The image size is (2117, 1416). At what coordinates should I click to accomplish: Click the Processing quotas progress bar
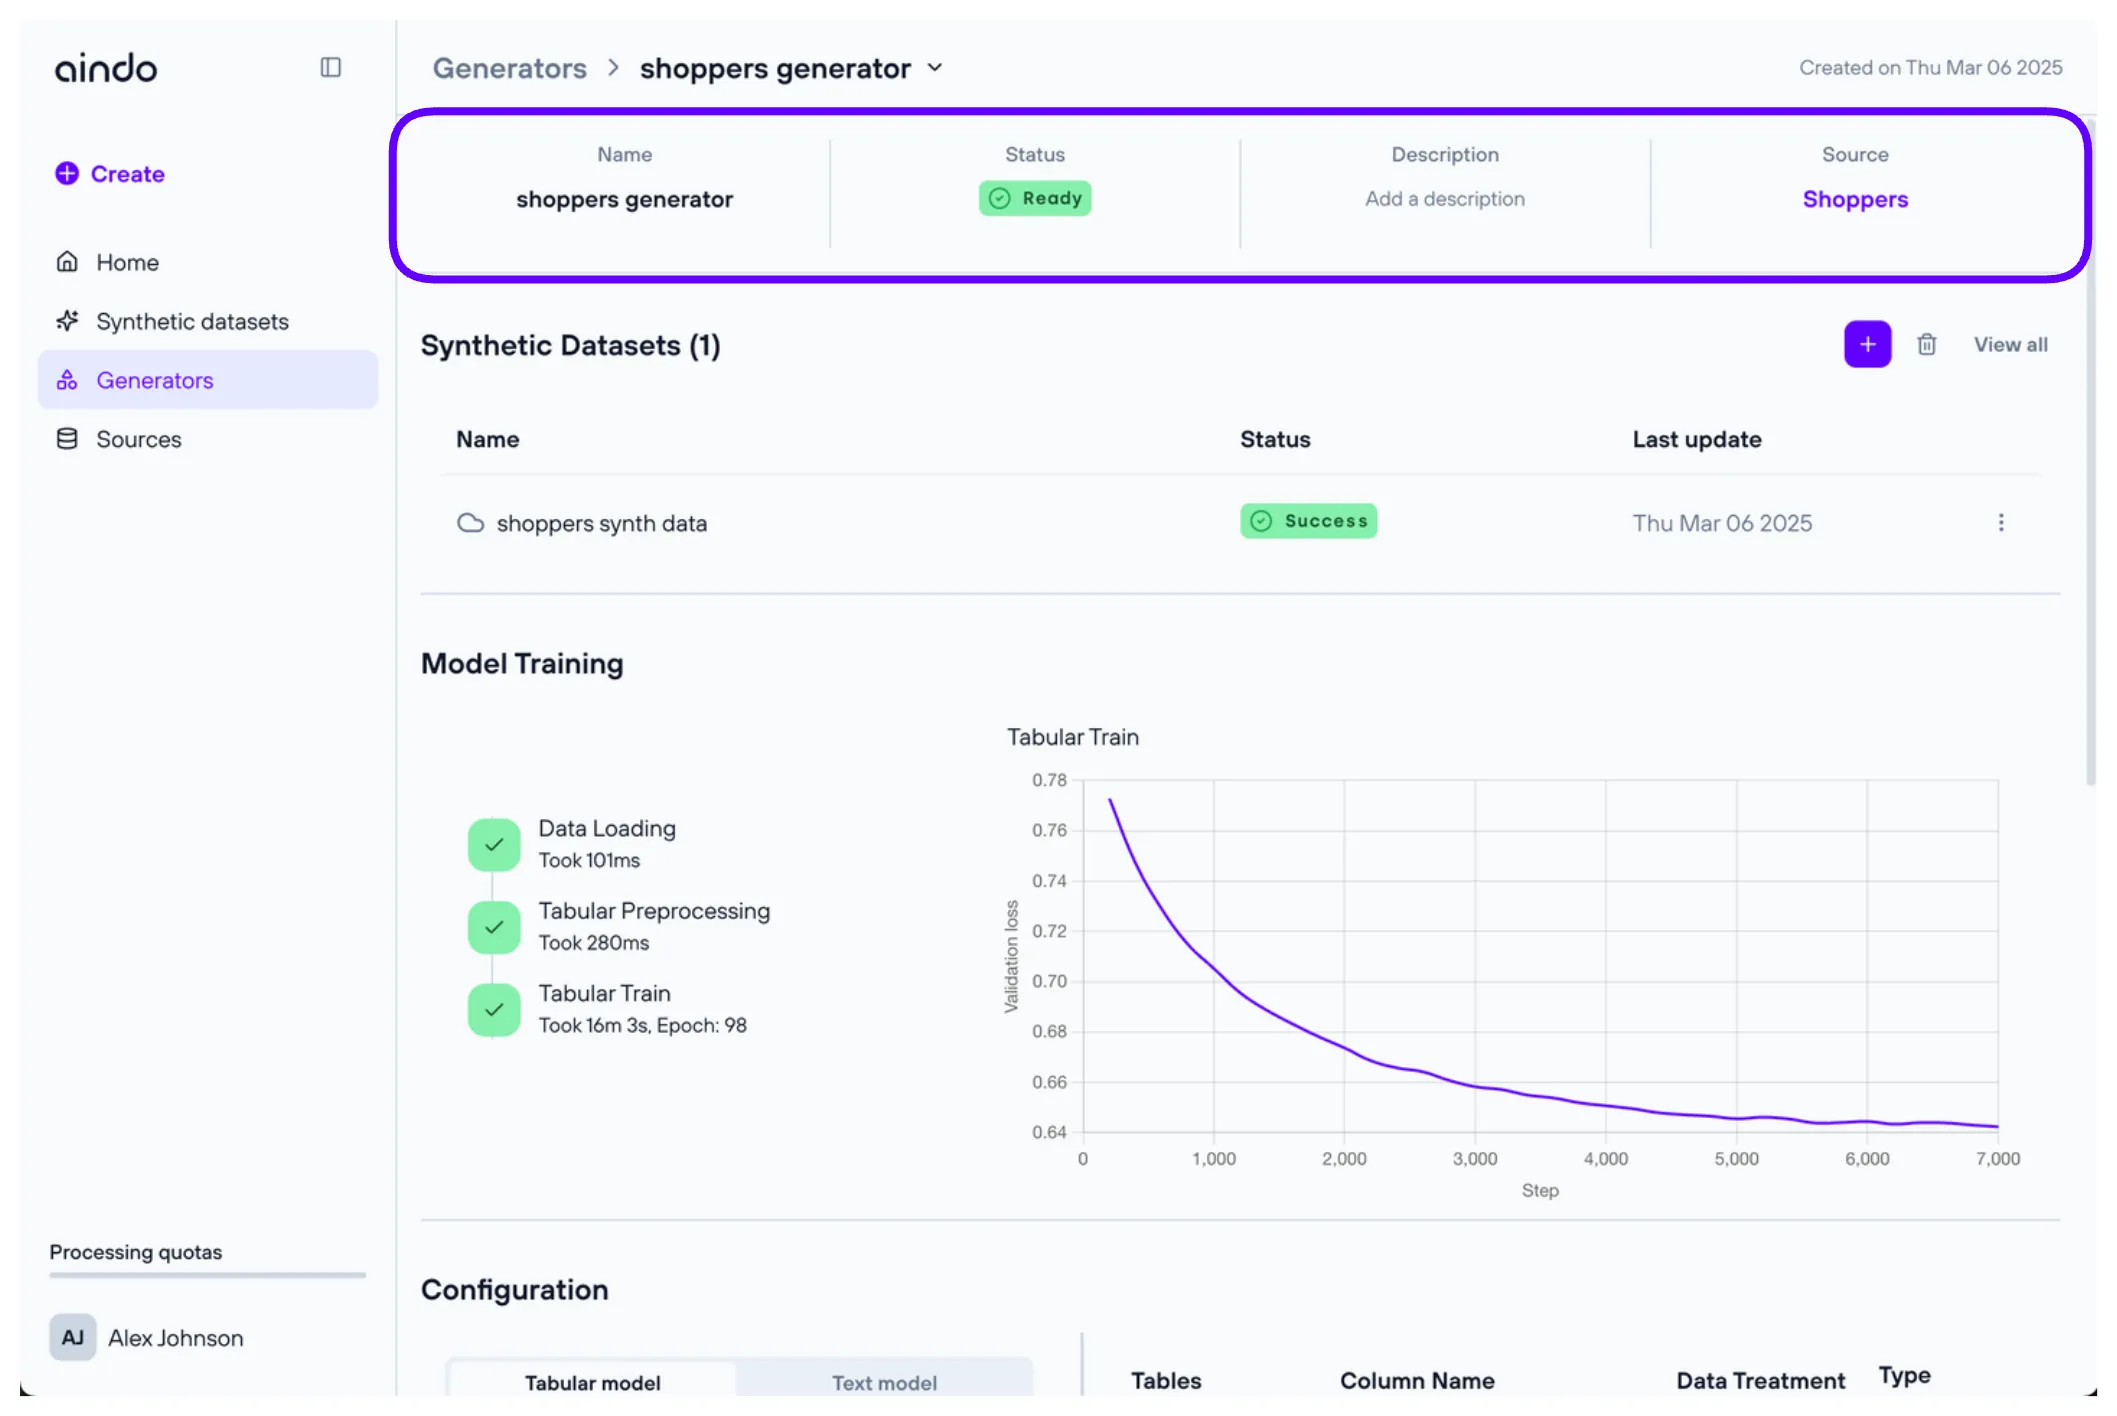pyautogui.click(x=207, y=1275)
